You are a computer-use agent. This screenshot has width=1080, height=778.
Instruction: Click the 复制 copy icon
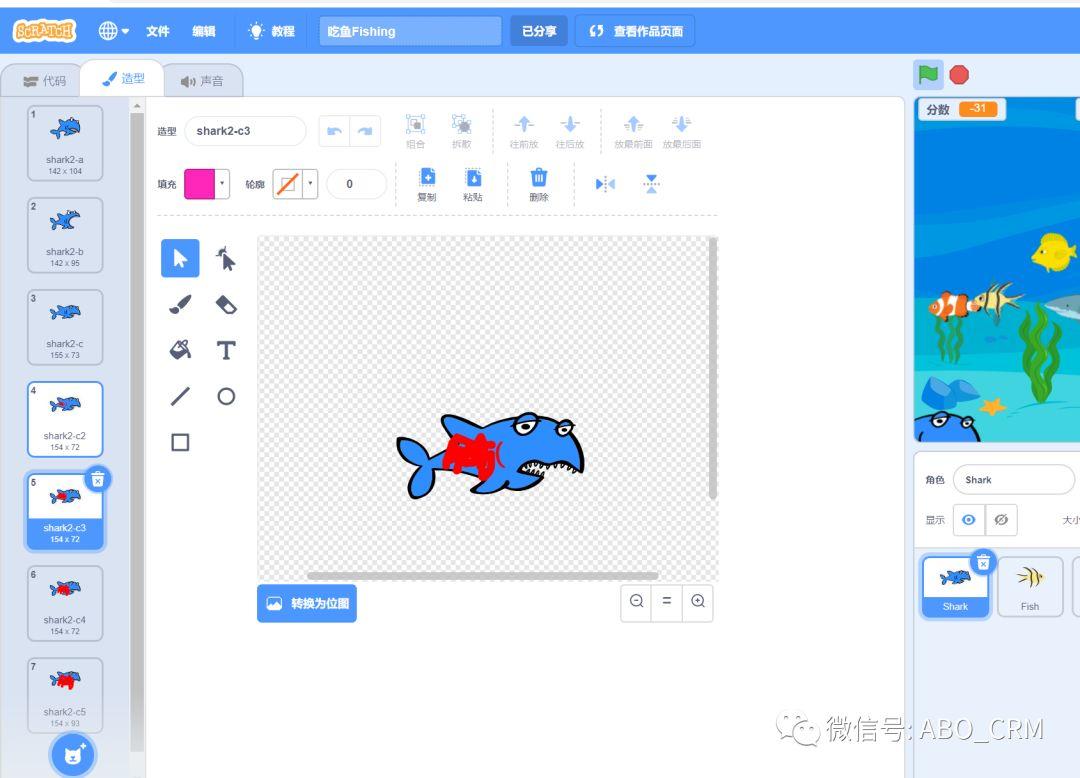point(427,184)
